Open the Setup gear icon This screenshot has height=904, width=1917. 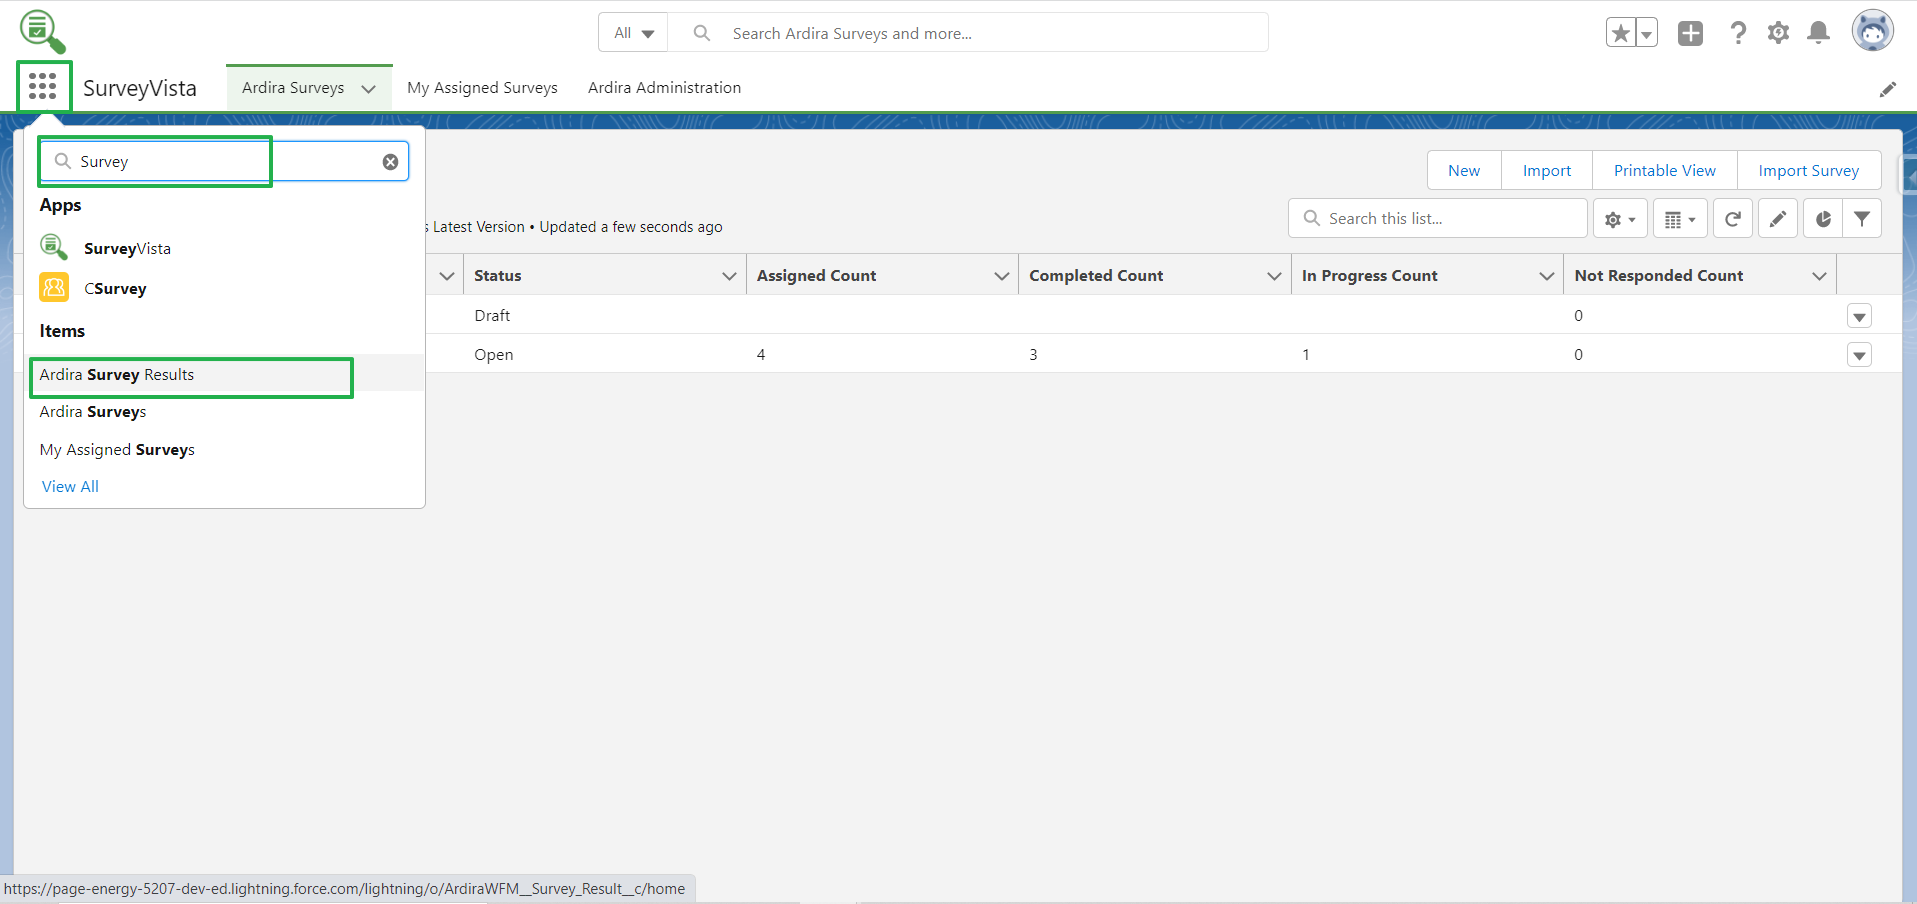1778,33
